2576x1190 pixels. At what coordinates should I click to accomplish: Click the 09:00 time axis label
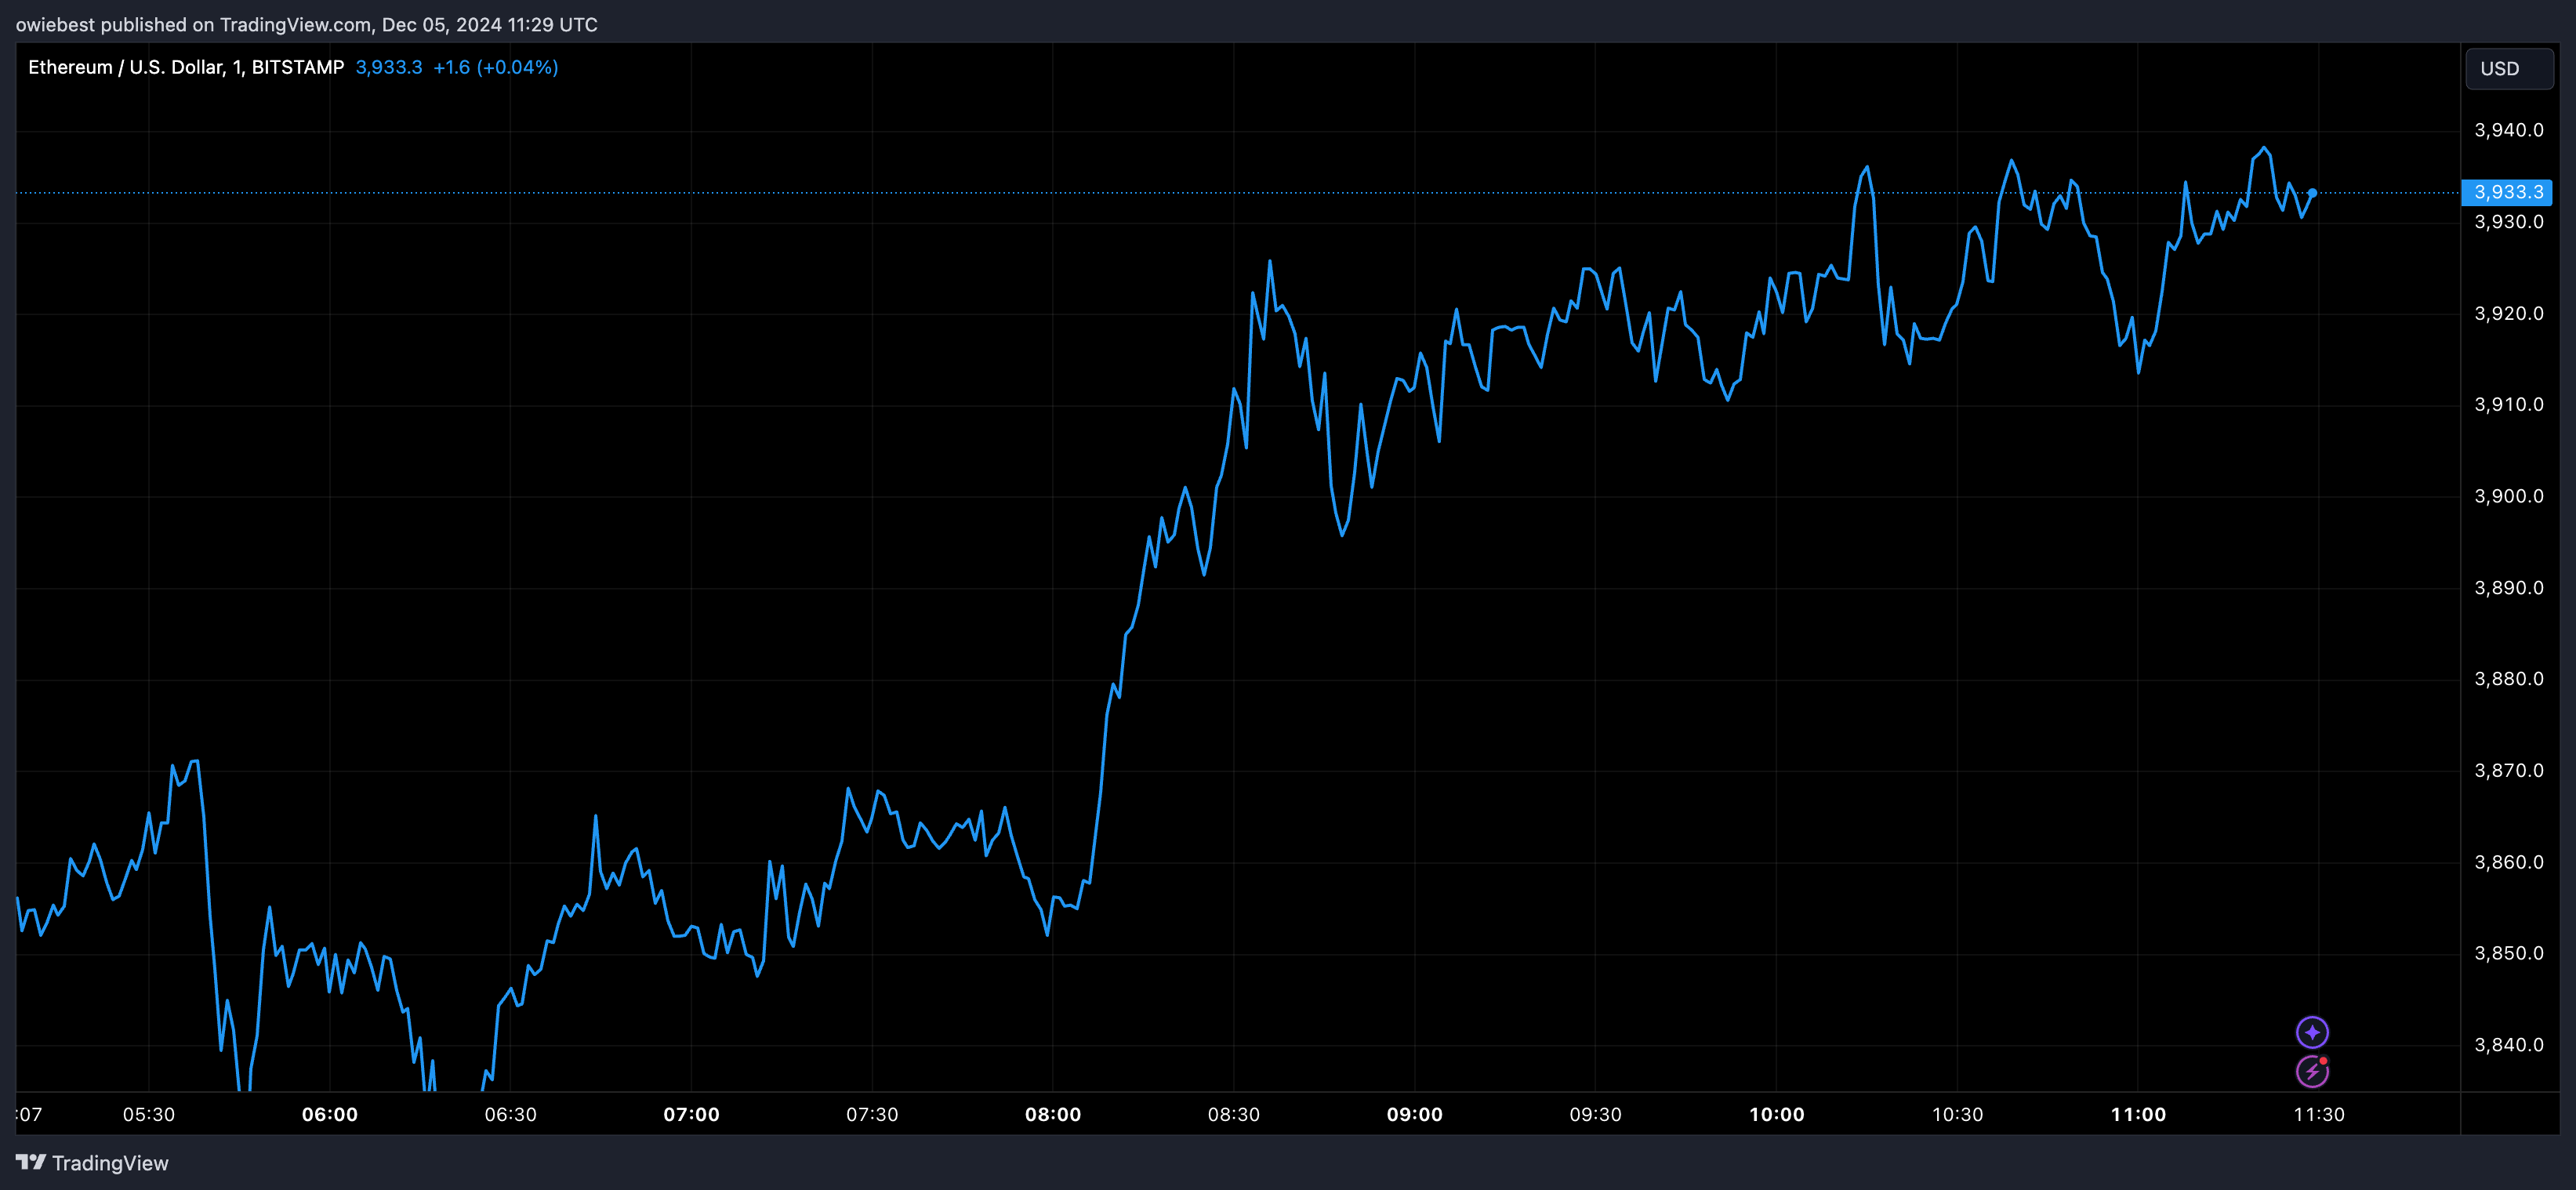1415,1115
